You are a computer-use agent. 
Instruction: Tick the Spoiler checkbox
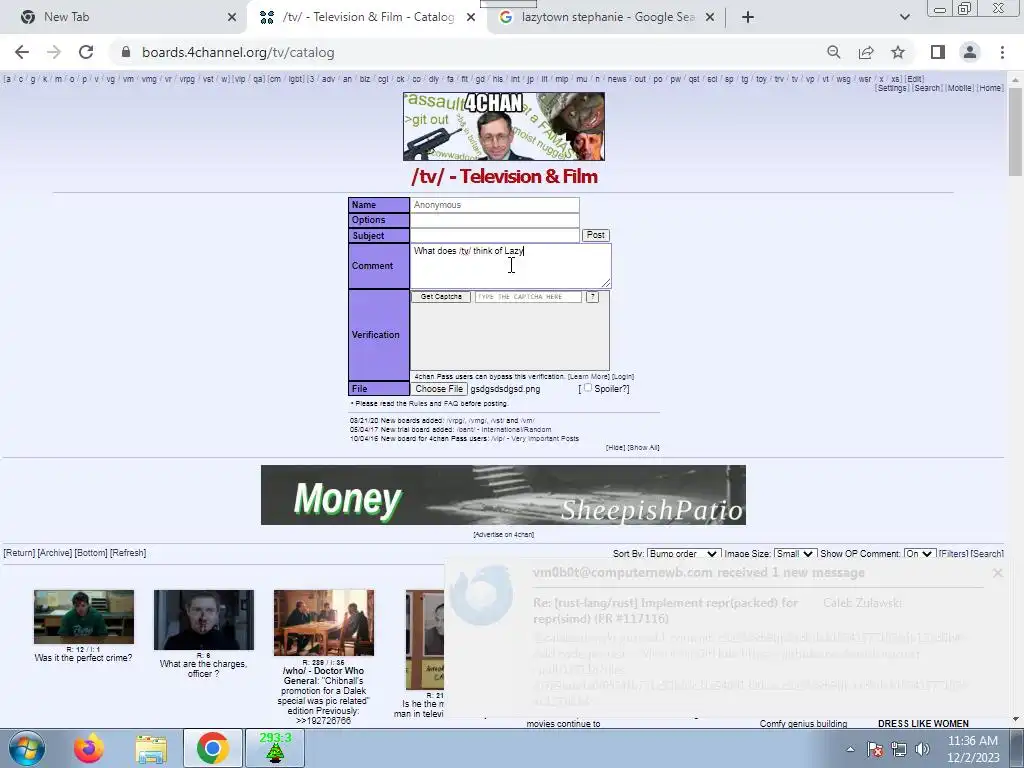coord(588,387)
